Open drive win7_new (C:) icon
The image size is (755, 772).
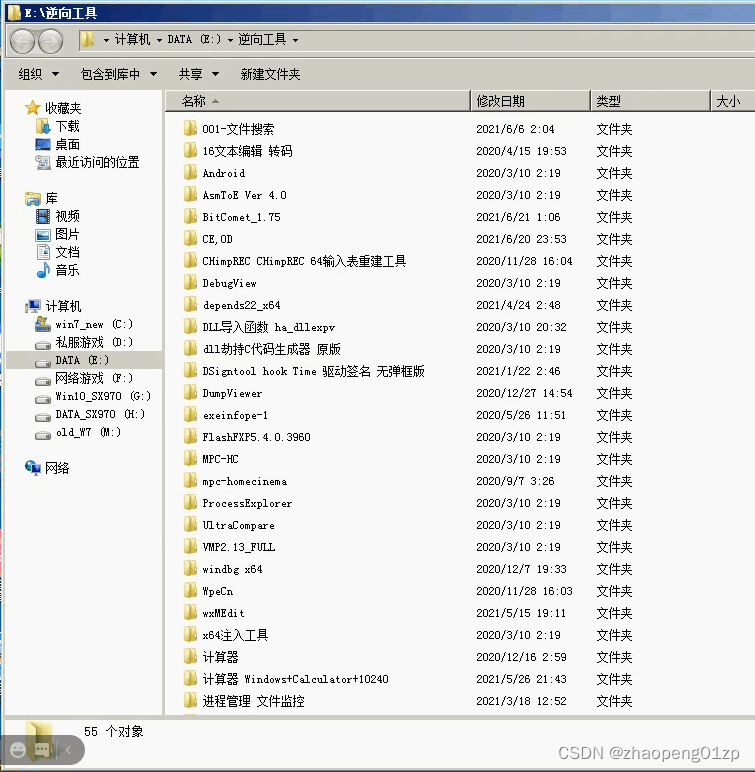click(43, 324)
